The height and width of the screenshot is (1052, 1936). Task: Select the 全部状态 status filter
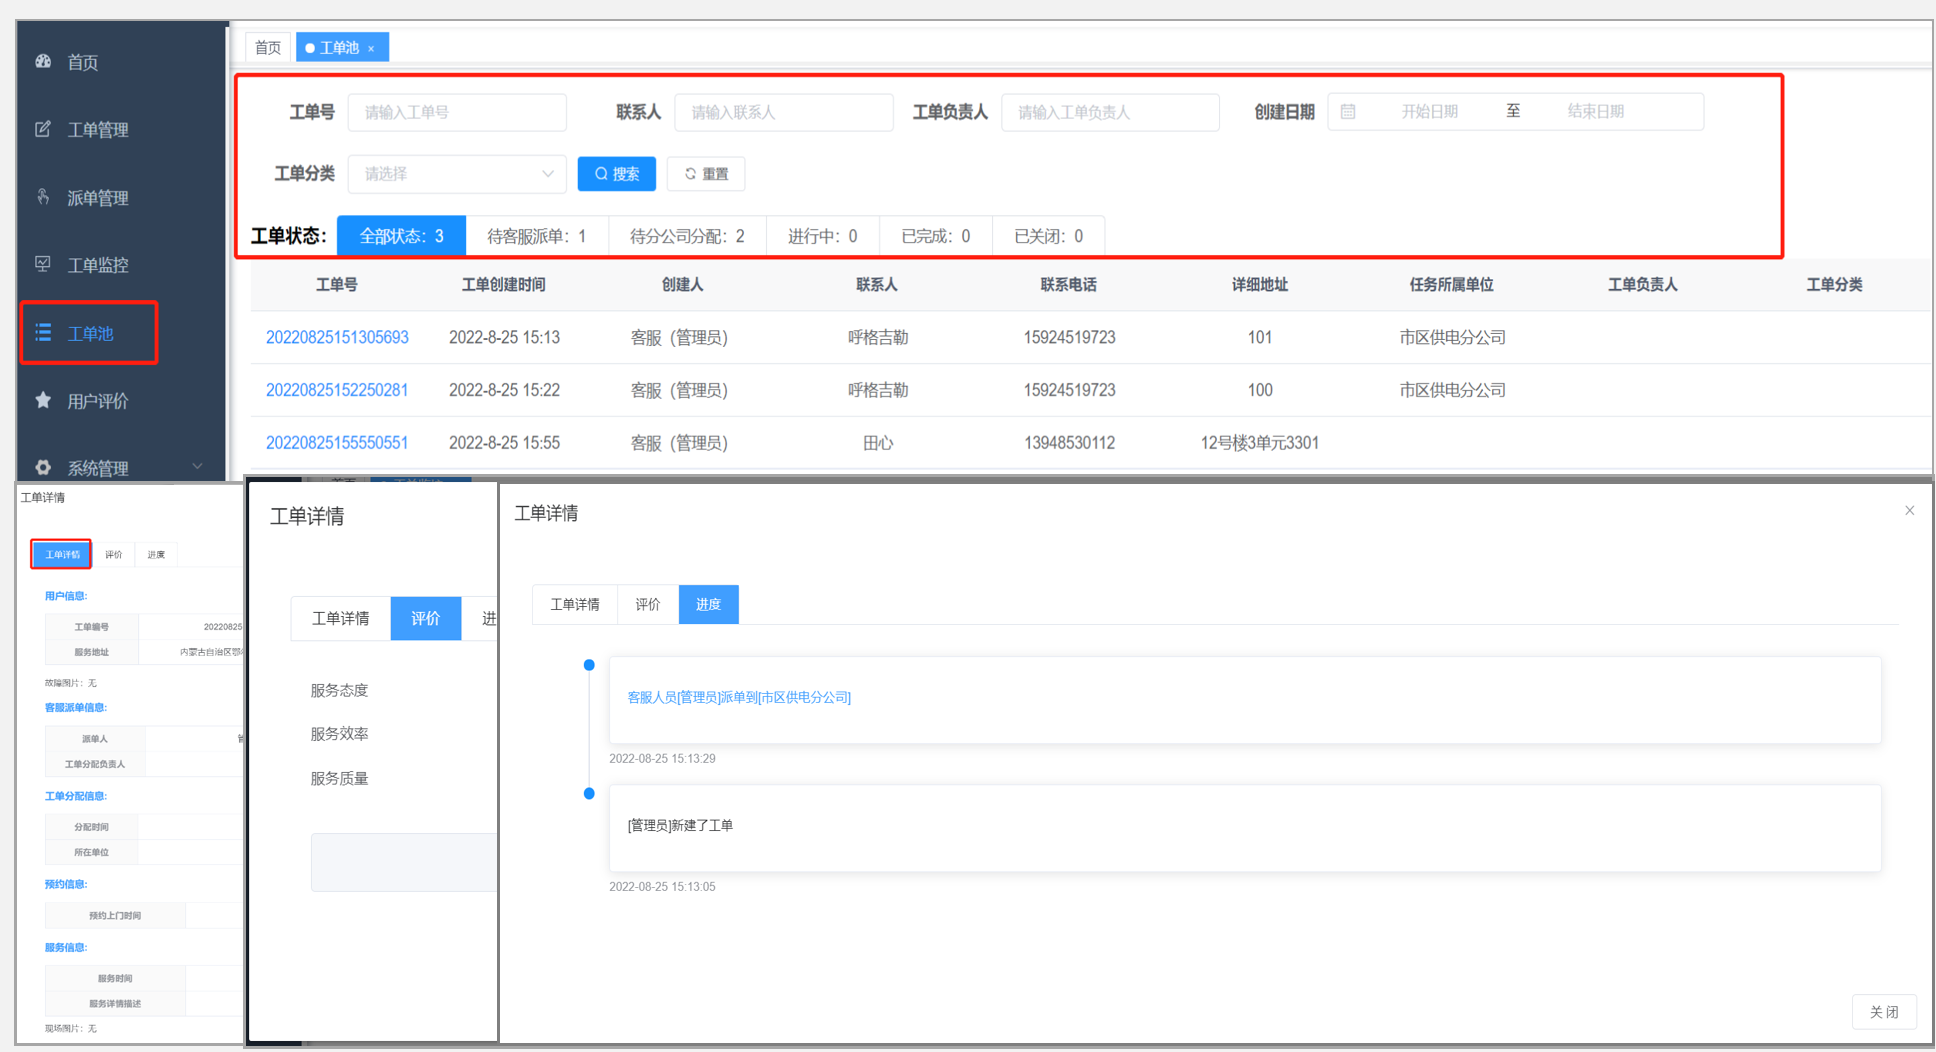[x=401, y=236]
